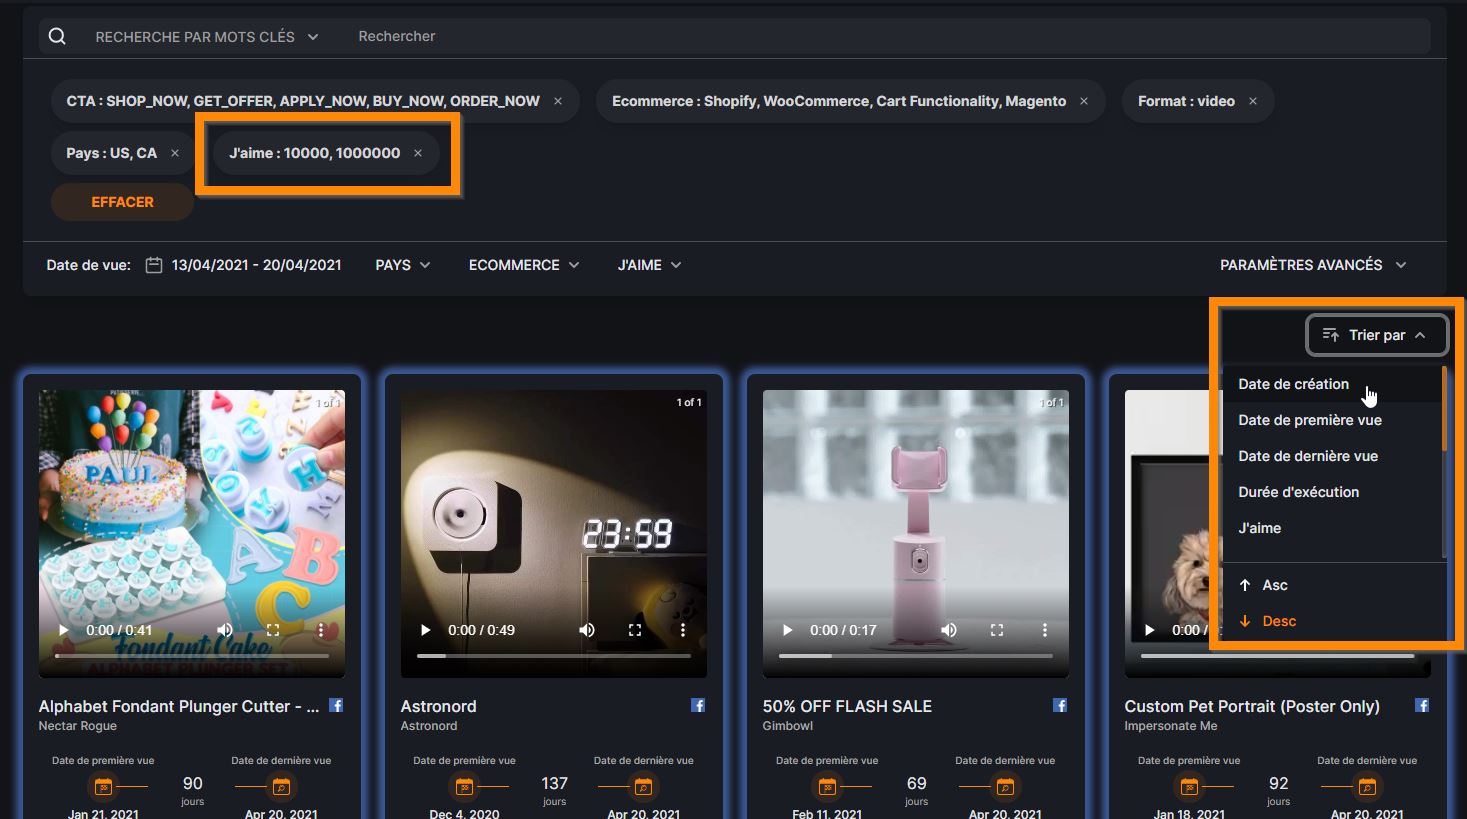Expand the ECOMMERCE filter dropdown
Image resolution: width=1467 pixels, height=819 pixels.
coord(524,265)
